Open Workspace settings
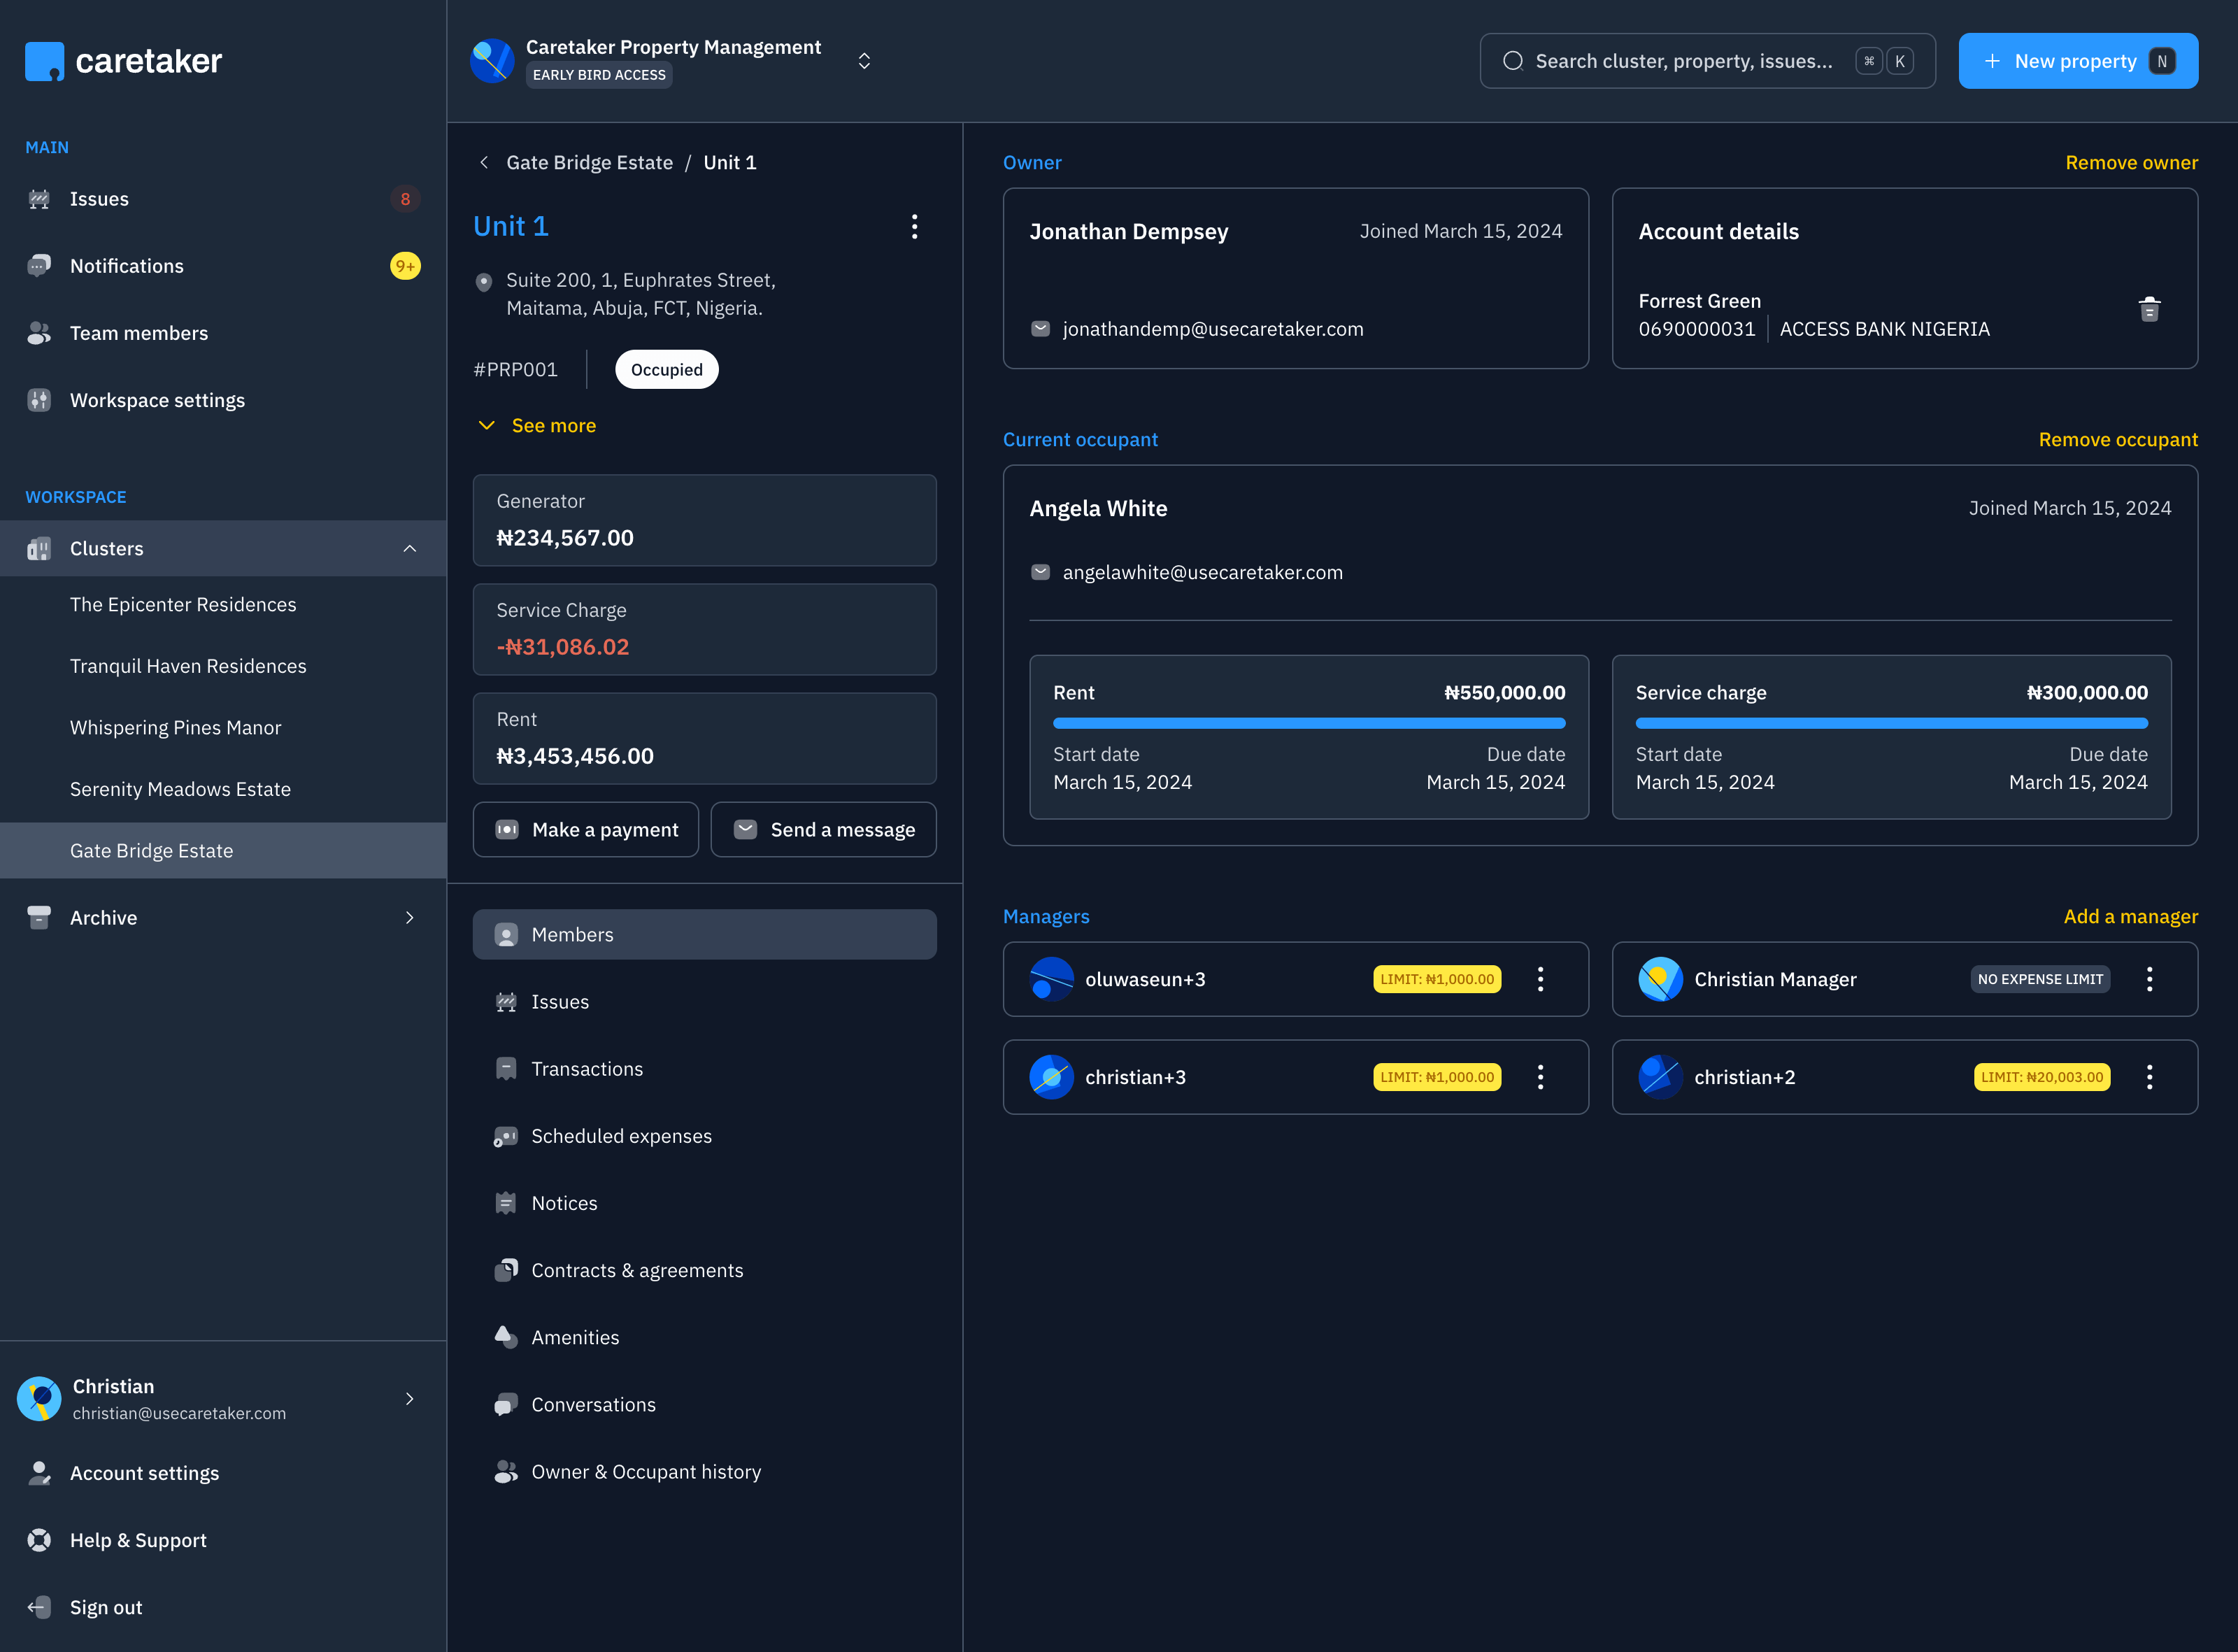2238x1652 pixels. (x=157, y=400)
